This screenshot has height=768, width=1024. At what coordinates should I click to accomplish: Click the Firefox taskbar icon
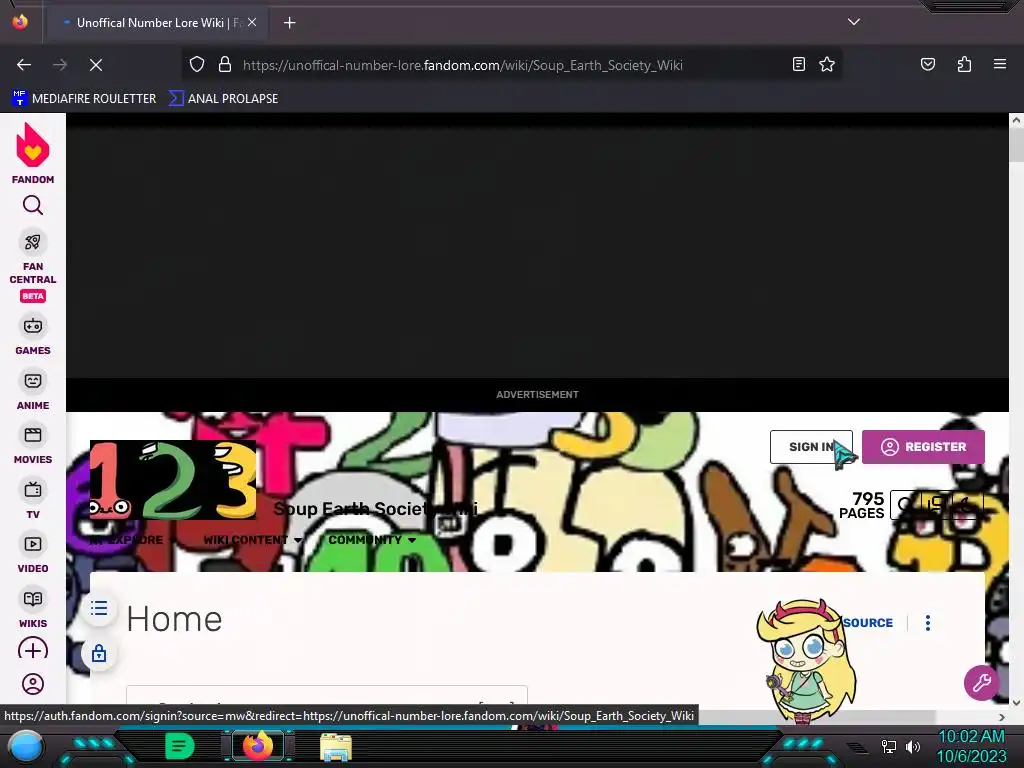[258, 746]
